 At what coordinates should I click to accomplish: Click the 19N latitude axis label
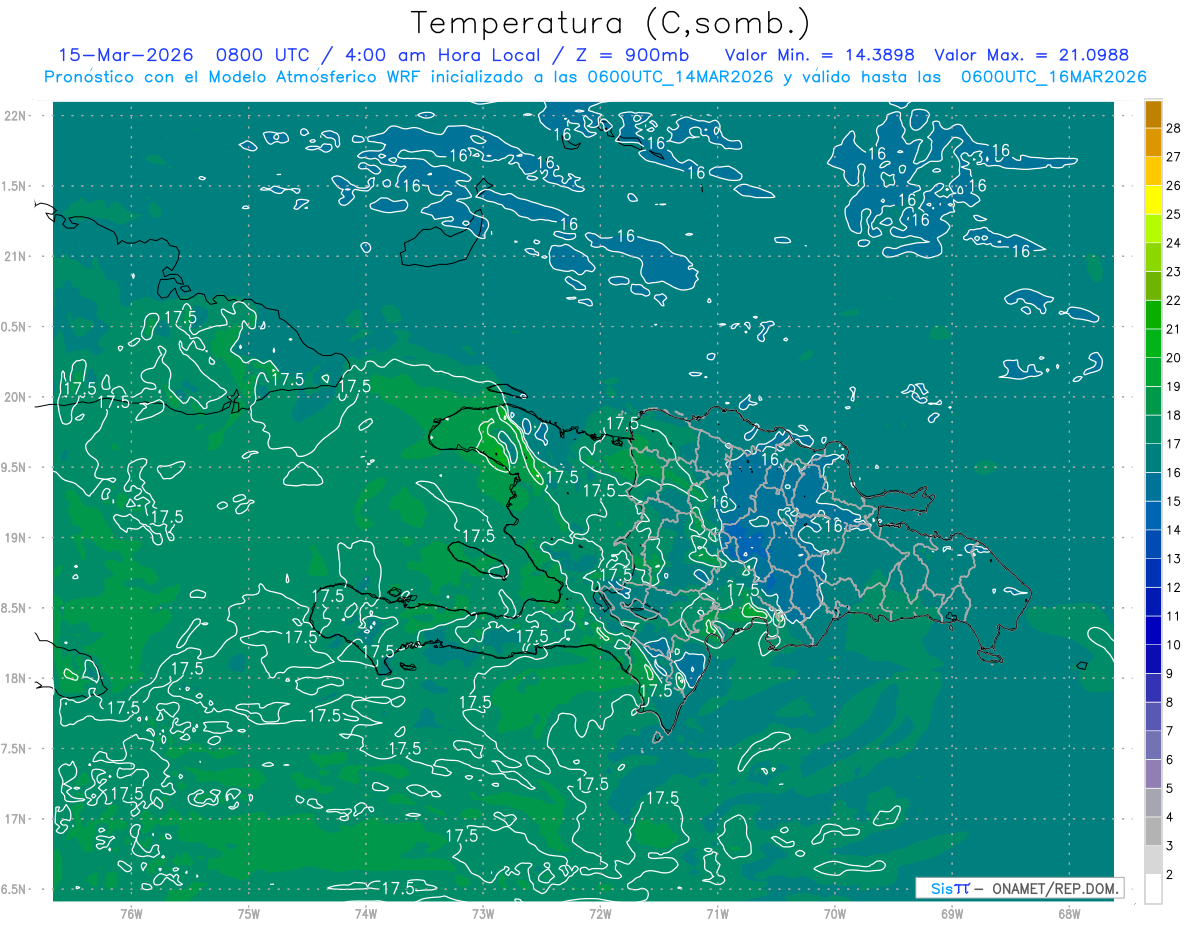pyautogui.click(x=15, y=538)
